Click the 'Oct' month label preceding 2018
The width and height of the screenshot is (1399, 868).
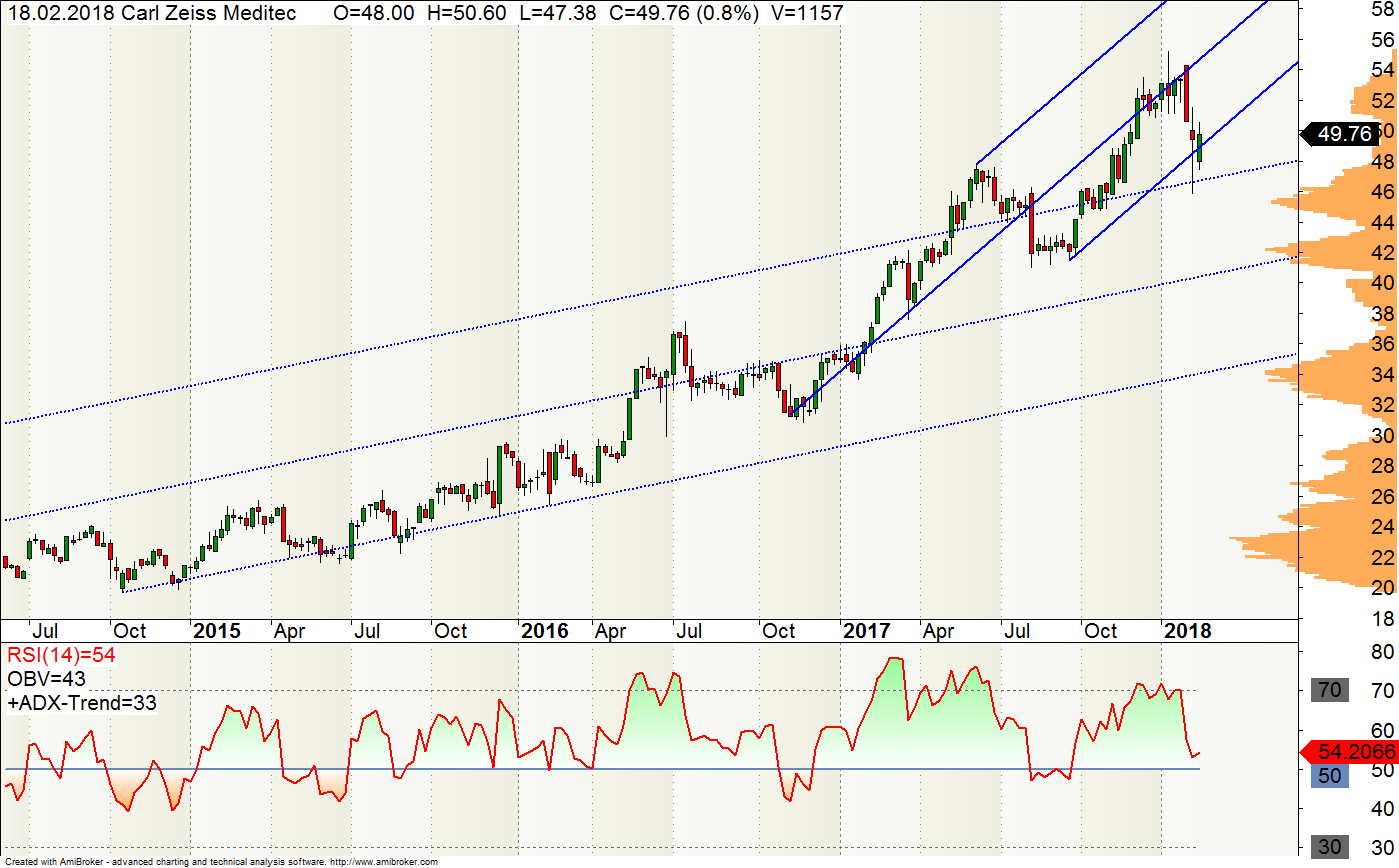pos(1101,631)
